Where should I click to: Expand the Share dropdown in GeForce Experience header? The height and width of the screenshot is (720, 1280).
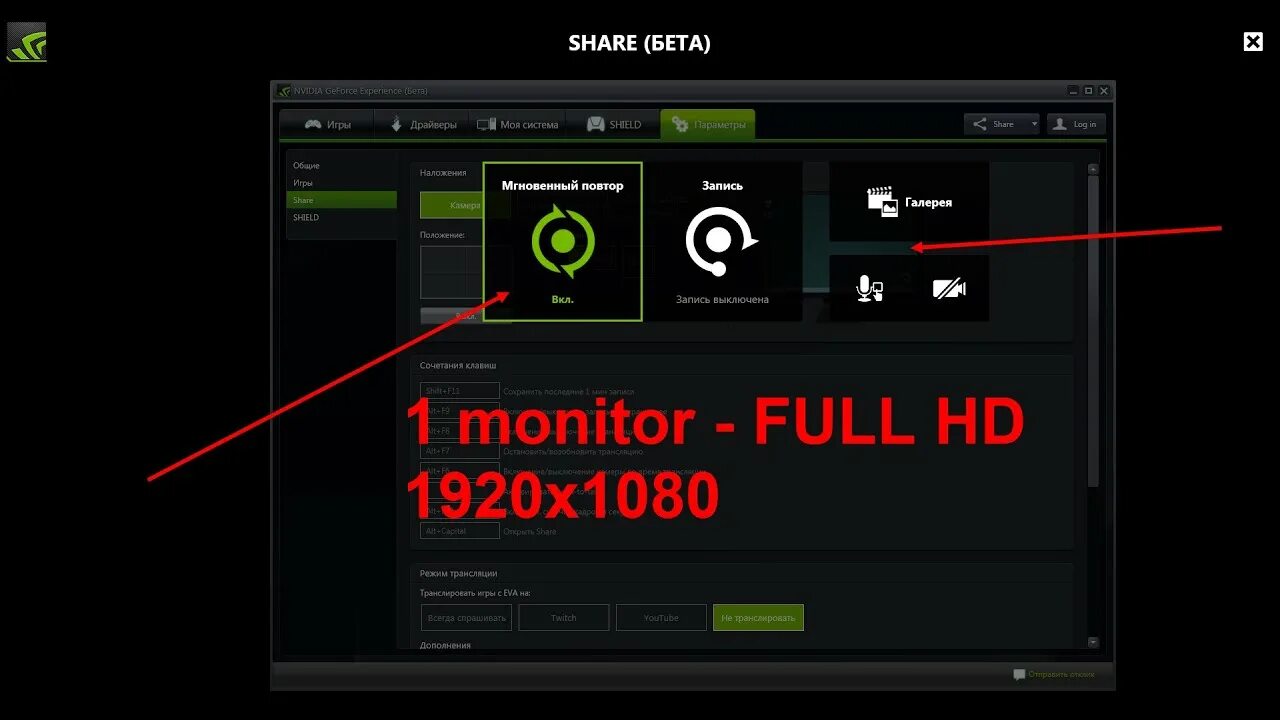(1002, 124)
